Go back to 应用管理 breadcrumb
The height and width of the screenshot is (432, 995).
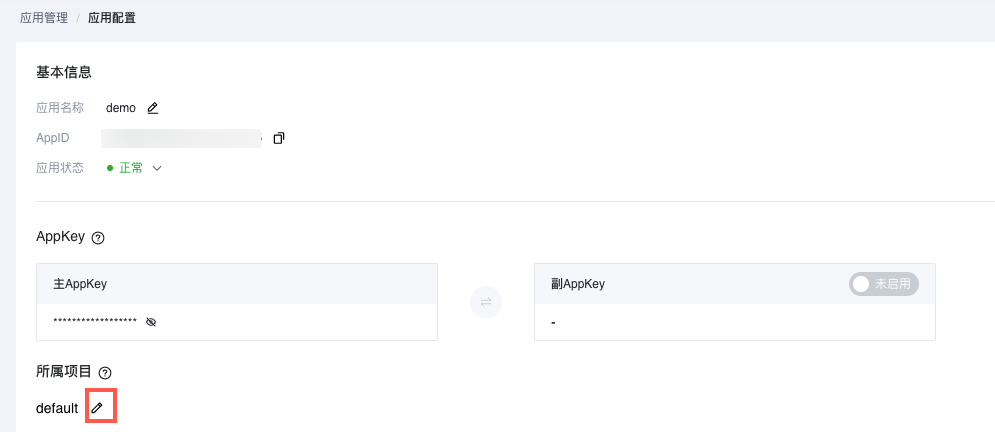click(x=44, y=18)
